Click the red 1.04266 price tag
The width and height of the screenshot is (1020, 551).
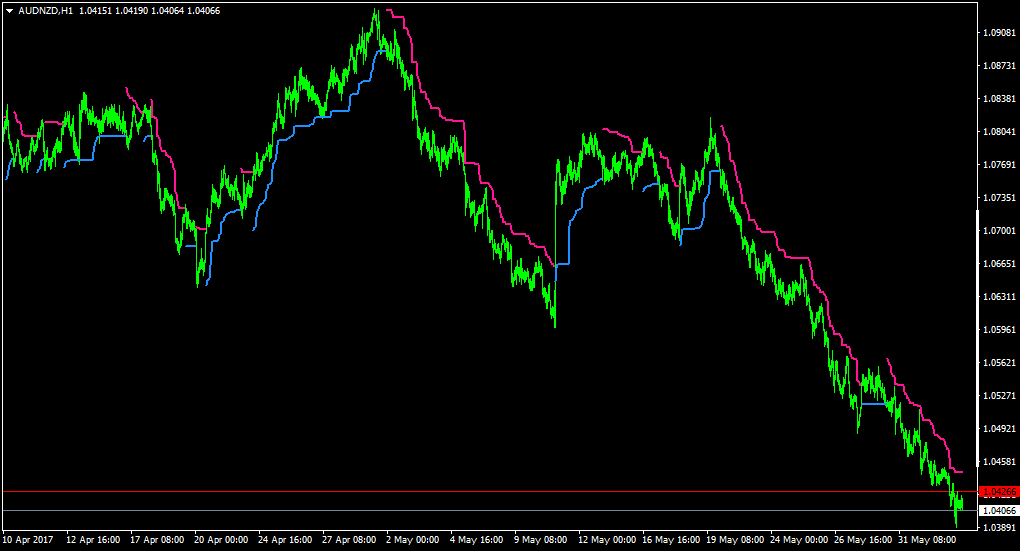tap(999, 492)
